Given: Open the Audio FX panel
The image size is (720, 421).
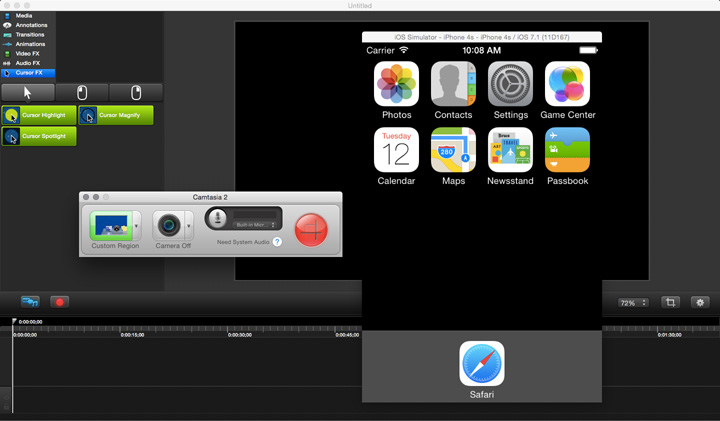Looking at the screenshot, I should [x=28, y=63].
